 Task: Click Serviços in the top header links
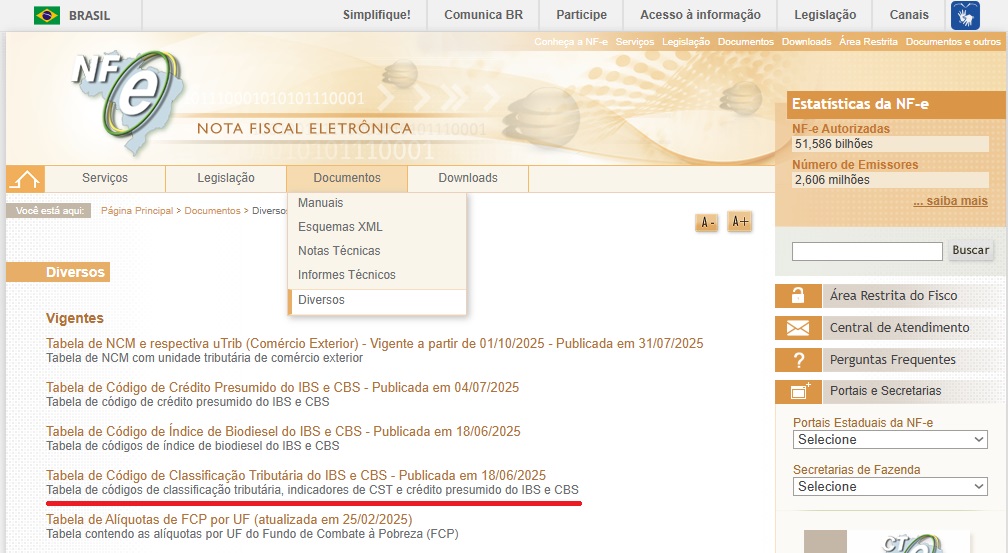(x=634, y=42)
